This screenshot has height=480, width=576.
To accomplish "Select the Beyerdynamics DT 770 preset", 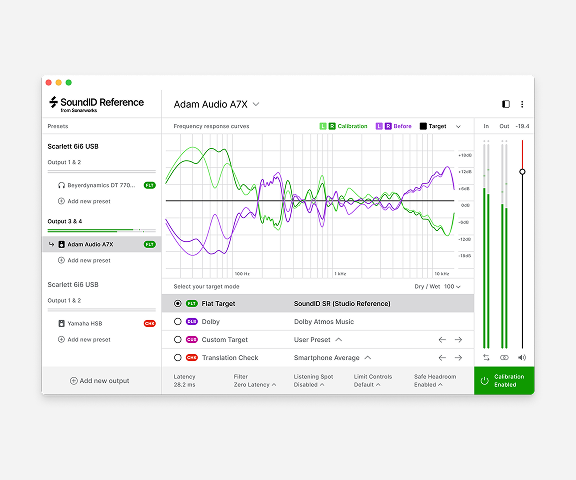I will click(x=102, y=185).
